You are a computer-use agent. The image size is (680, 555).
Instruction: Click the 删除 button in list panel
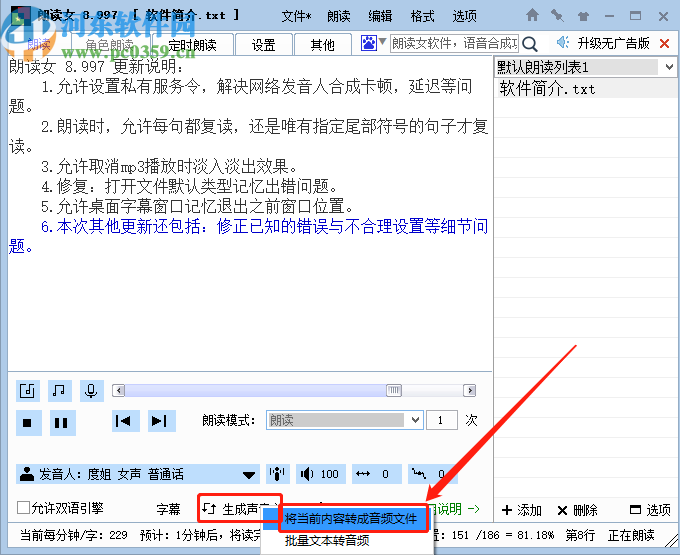[x=577, y=510]
